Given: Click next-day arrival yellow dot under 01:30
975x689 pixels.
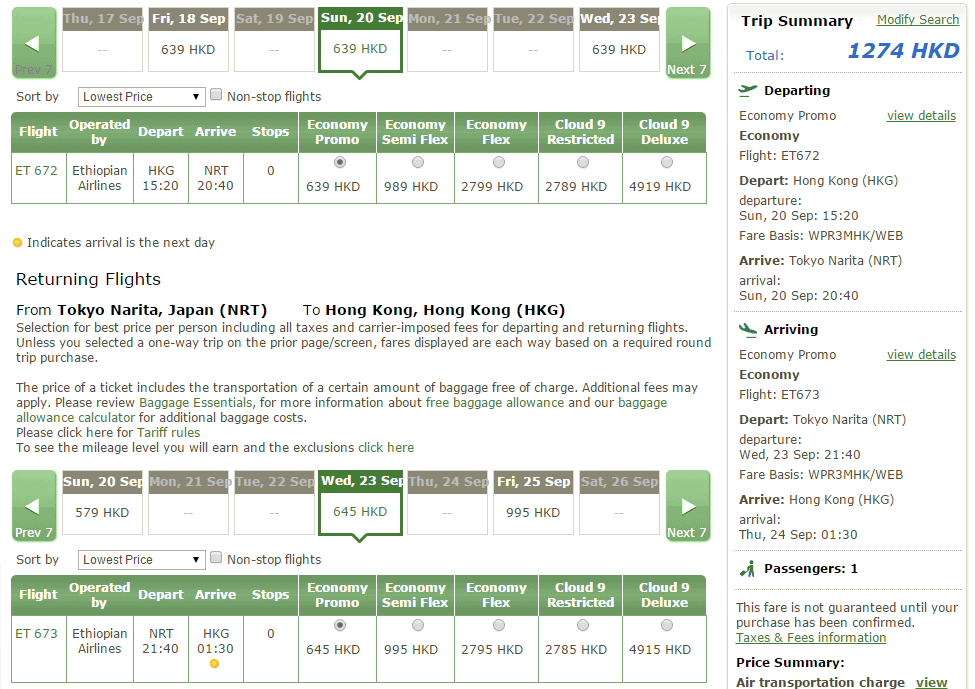Looking at the screenshot, I should coord(214,663).
